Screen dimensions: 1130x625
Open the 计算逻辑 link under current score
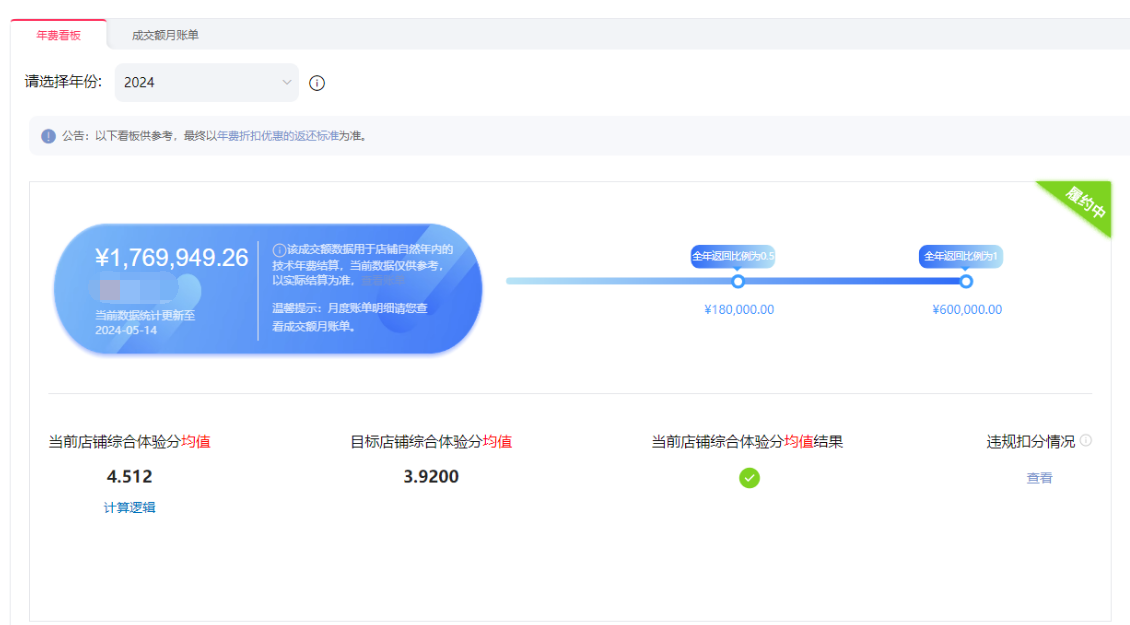point(129,508)
